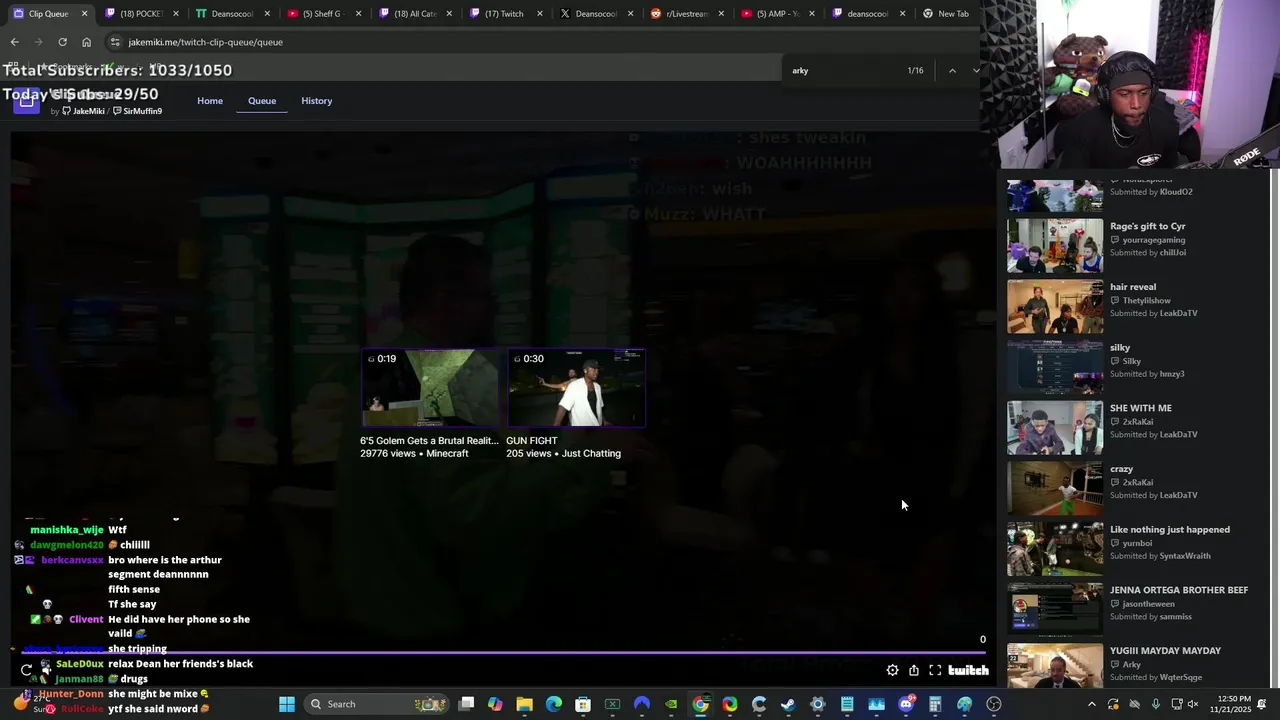Click the browser home icon
This screenshot has height=720, width=1280.
coord(86,42)
